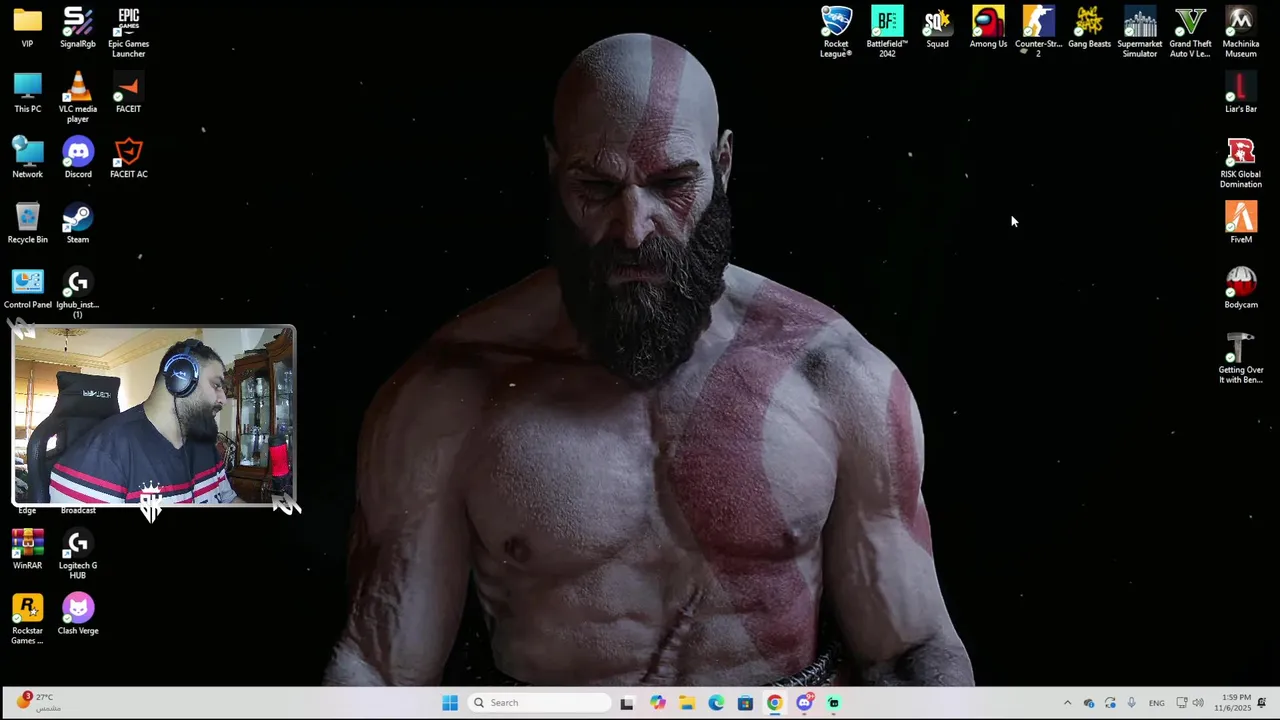Viewport: 1280px width, 720px height.
Task: Open File Explorer from the taskbar
Action: coord(687,703)
